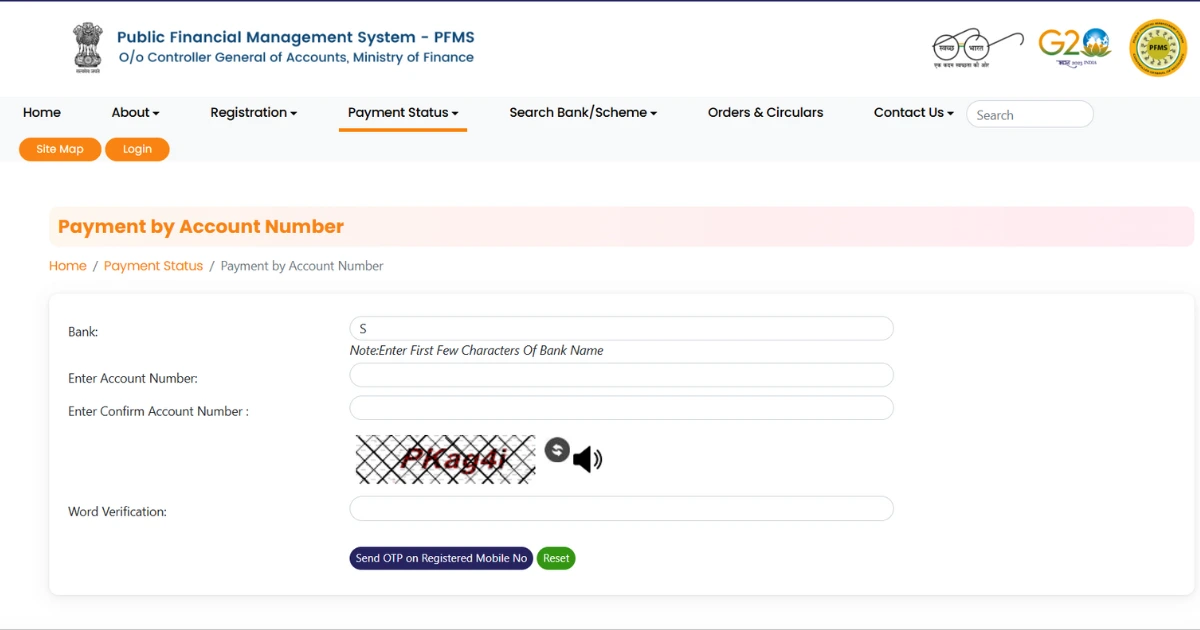This screenshot has width=1200, height=630.
Task: Click the Public Financial Management System title
Action: pos(296,37)
